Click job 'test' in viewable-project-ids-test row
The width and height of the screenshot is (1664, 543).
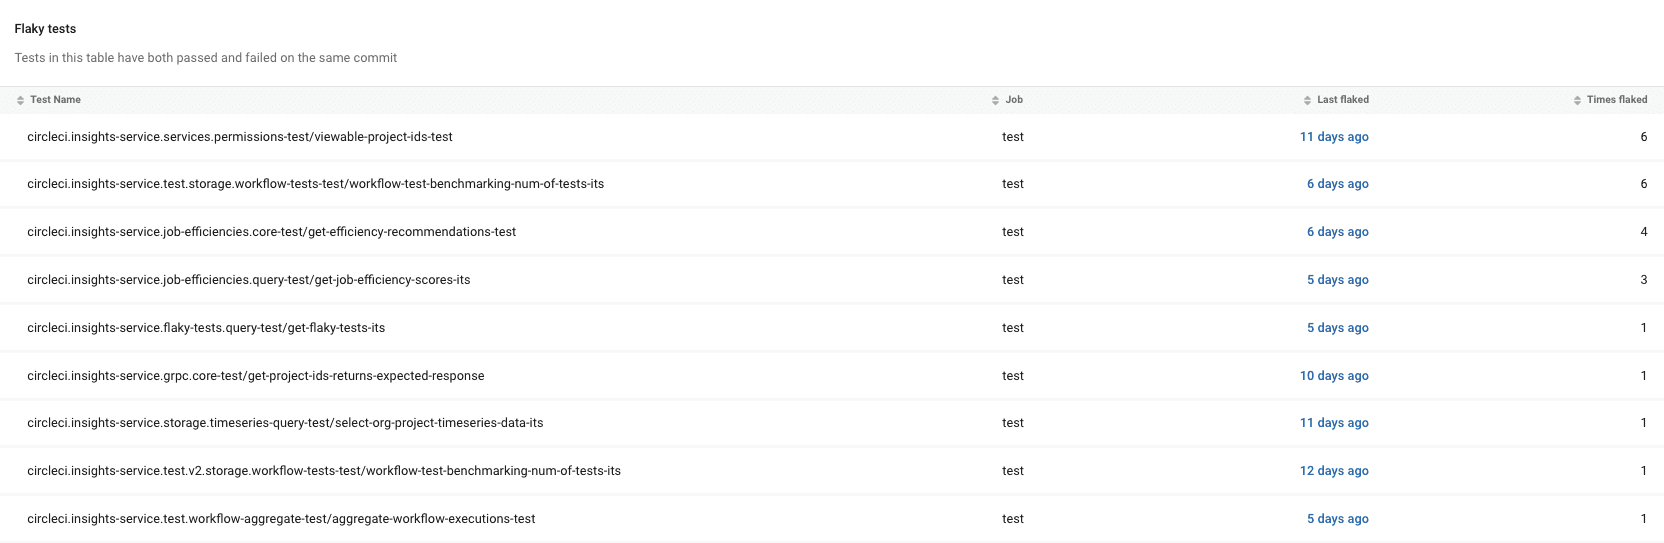click(1013, 137)
